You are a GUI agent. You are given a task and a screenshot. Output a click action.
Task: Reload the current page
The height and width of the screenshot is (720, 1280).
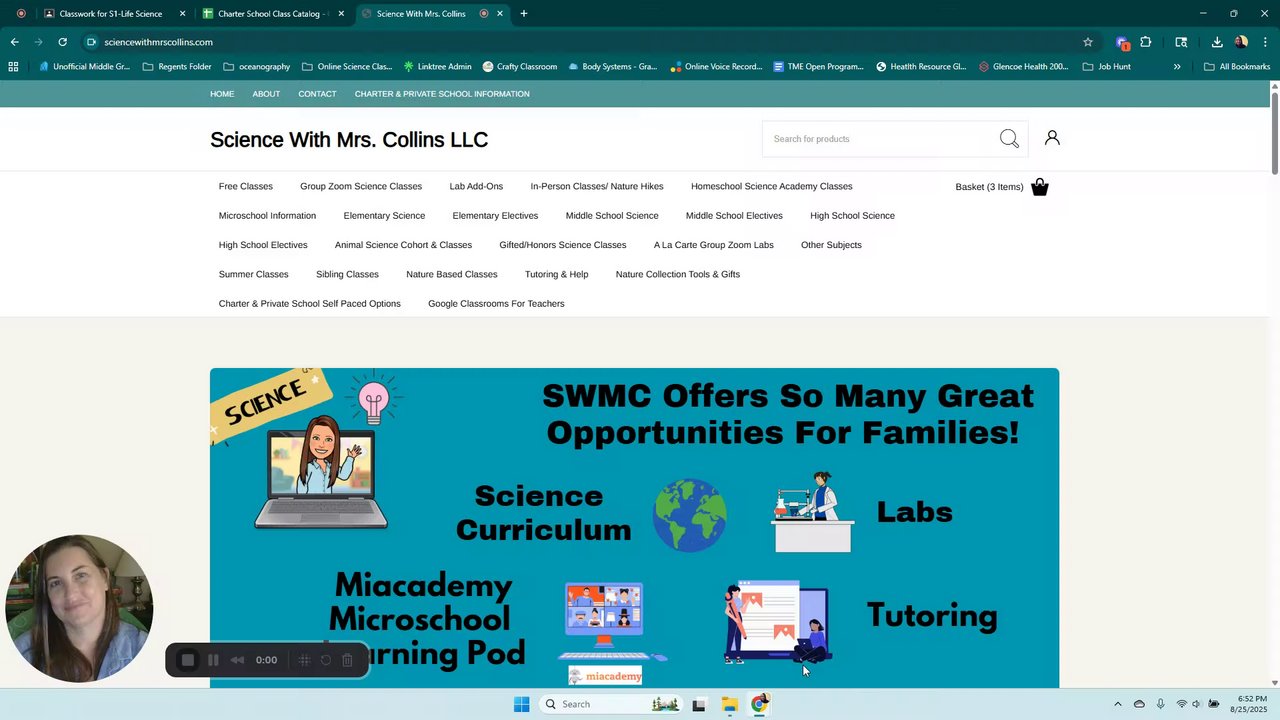62,42
